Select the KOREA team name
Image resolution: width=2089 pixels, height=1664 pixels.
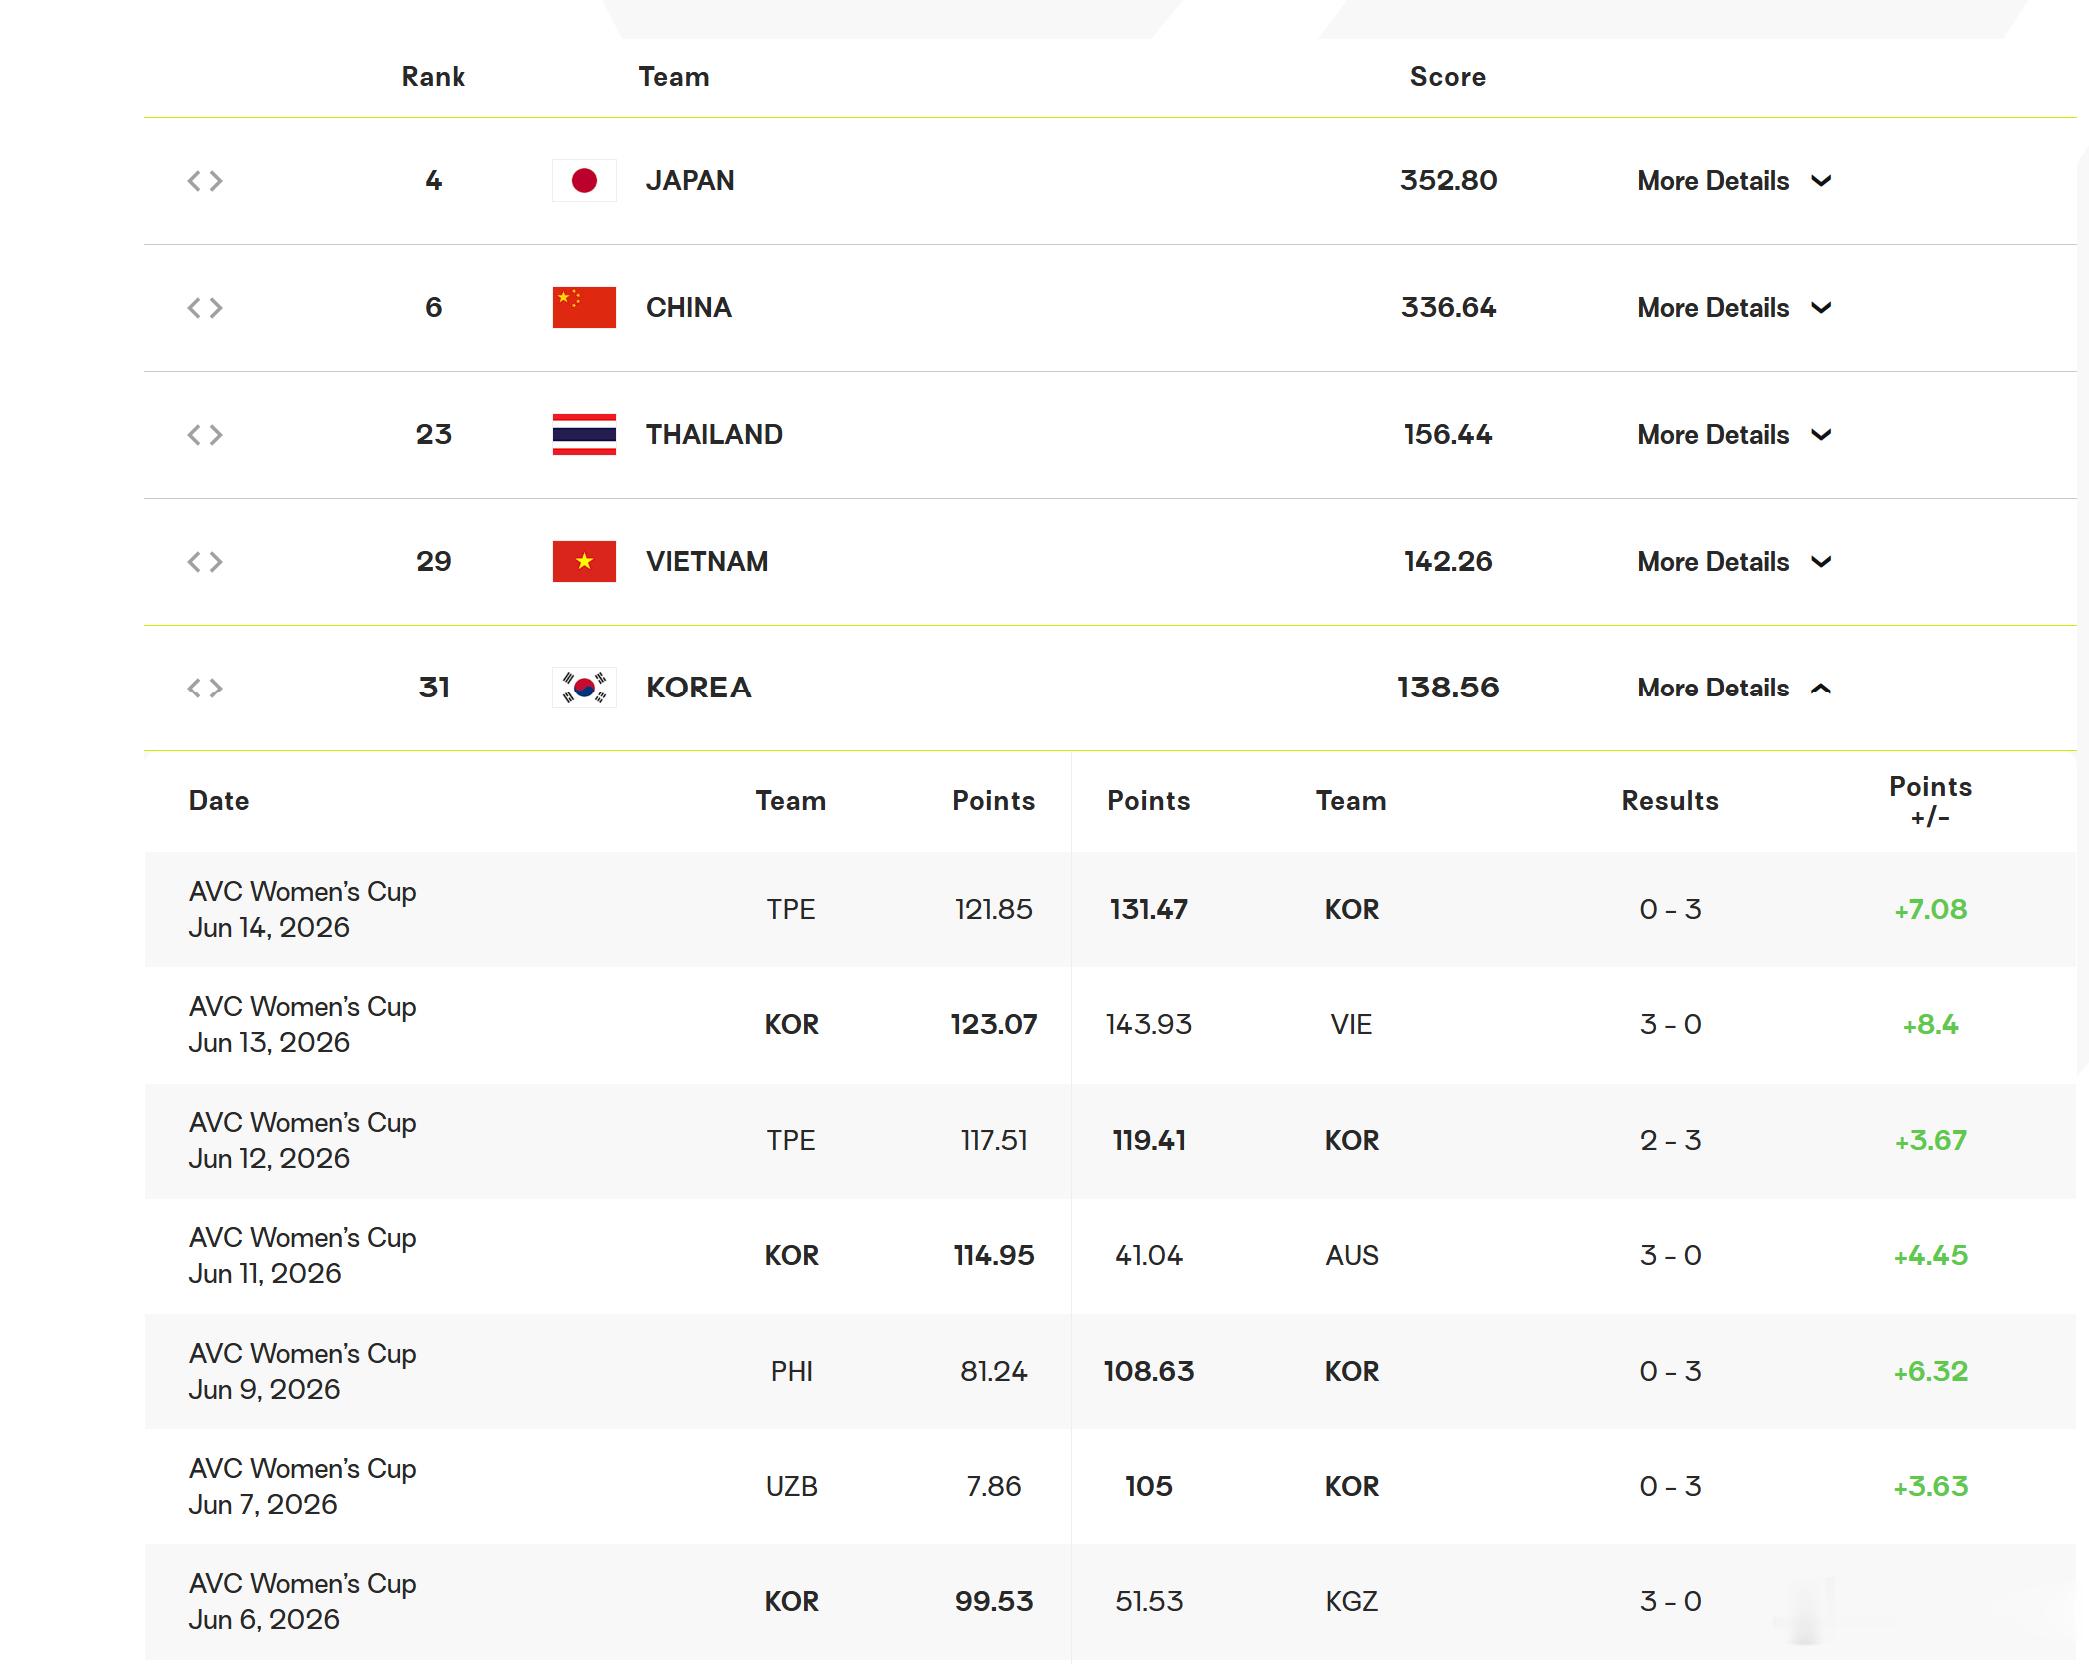point(698,687)
